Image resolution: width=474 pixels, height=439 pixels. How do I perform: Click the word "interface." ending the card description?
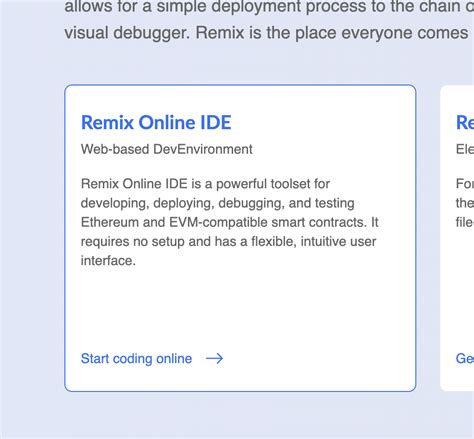(108, 260)
